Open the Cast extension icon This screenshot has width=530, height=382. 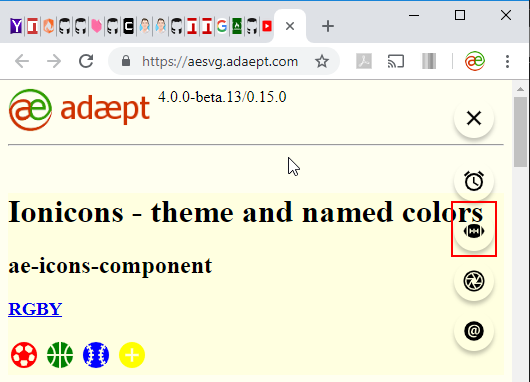point(396,62)
